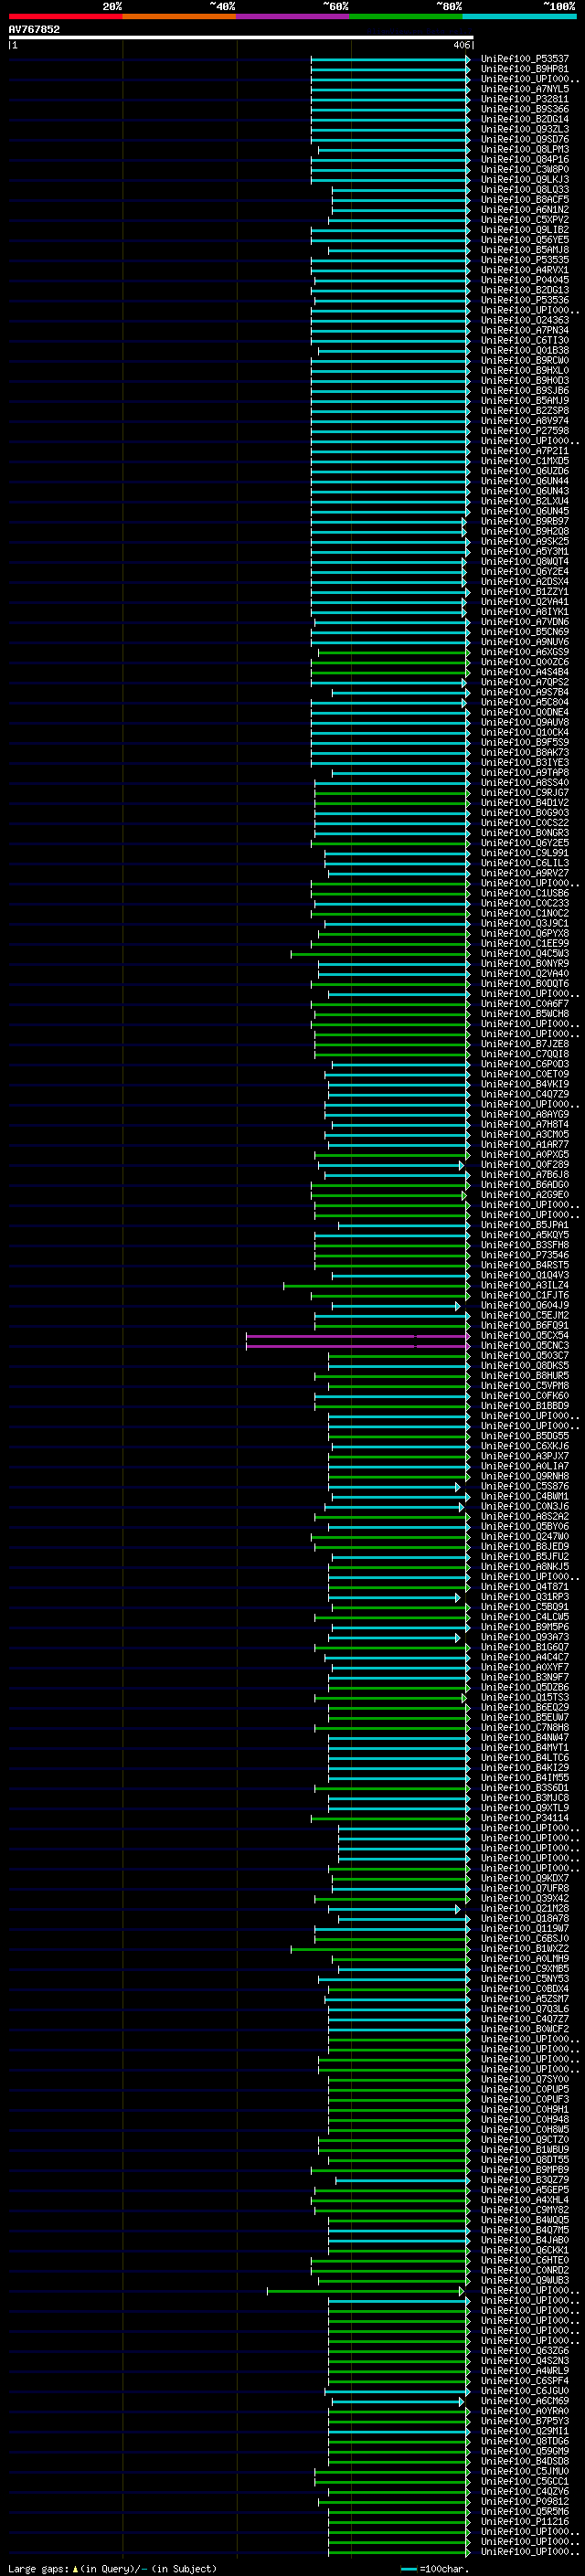Click the UniRef100_Q56YE5 label
This screenshot has height=2576, width=585.
pyautogui.click(x=525, y=240)
